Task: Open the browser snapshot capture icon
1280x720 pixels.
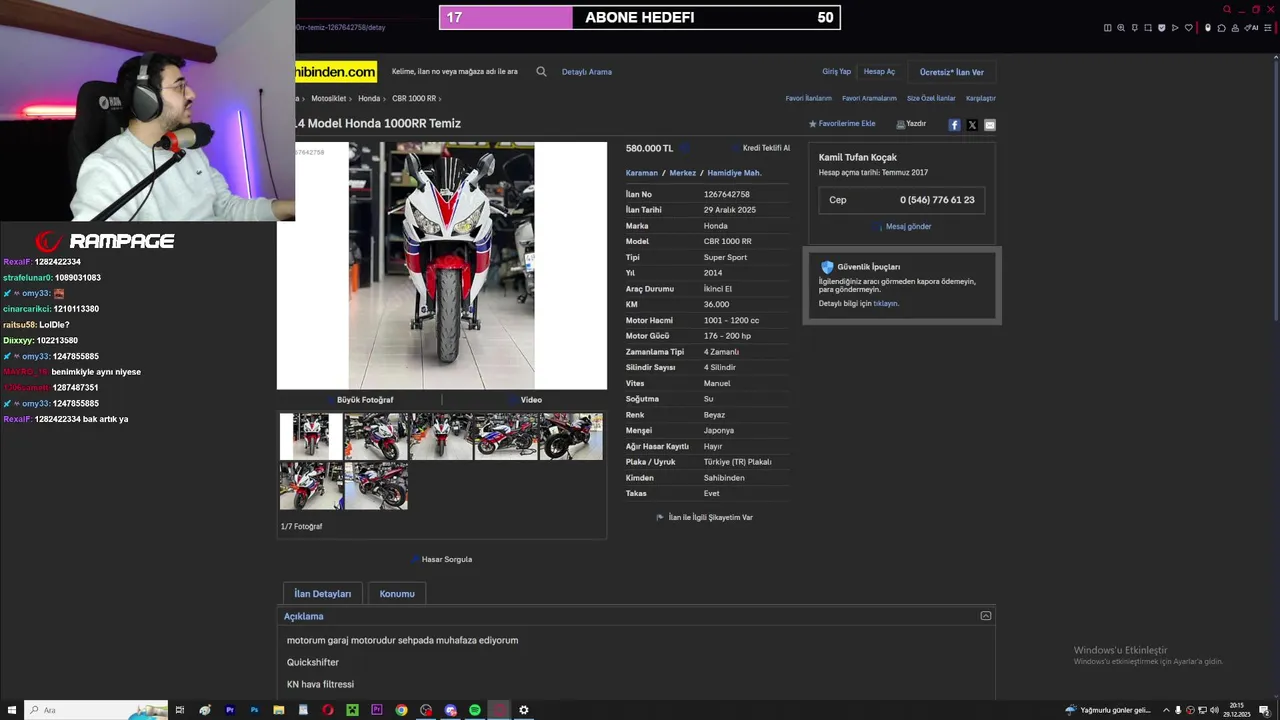Action: [1148, 28]
